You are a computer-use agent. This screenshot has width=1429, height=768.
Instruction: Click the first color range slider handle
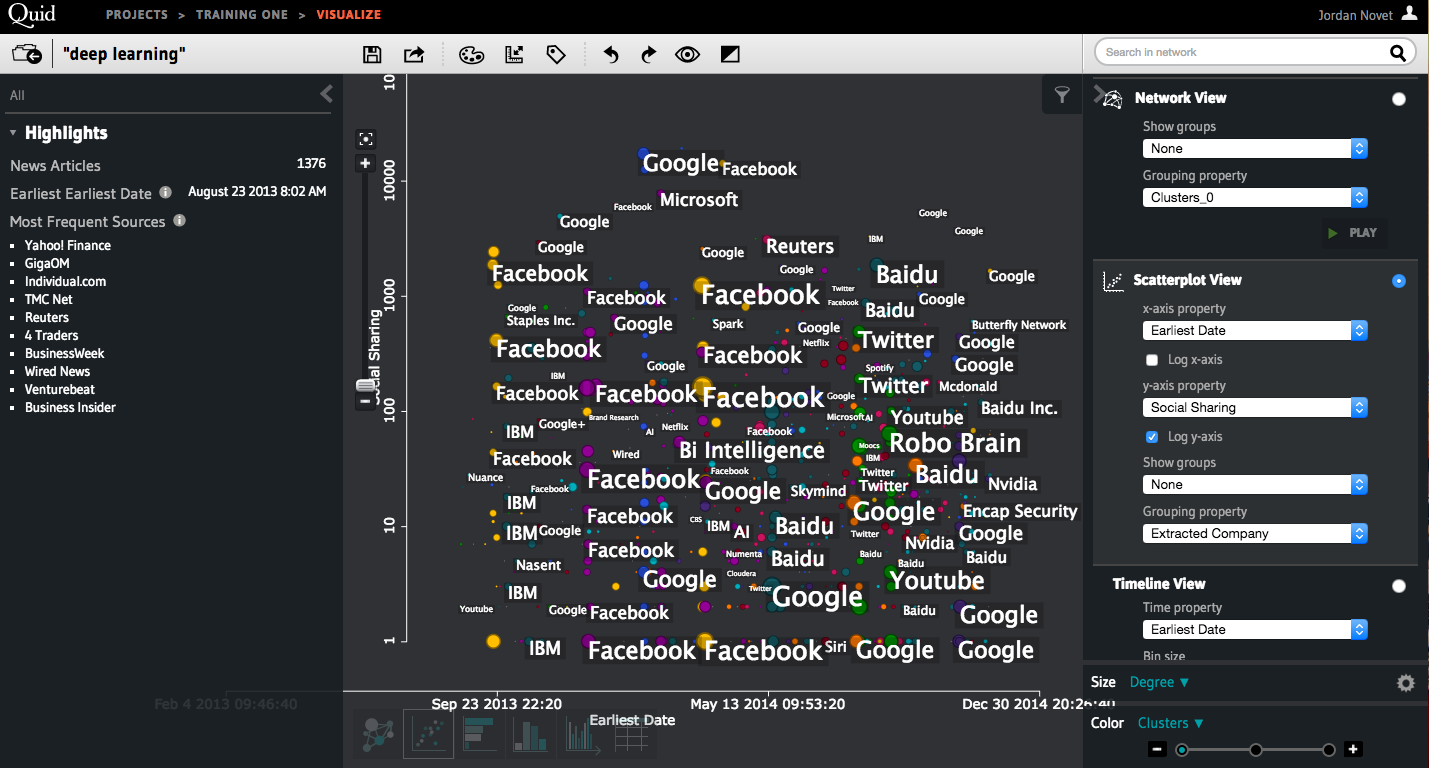pos(1182,750)
